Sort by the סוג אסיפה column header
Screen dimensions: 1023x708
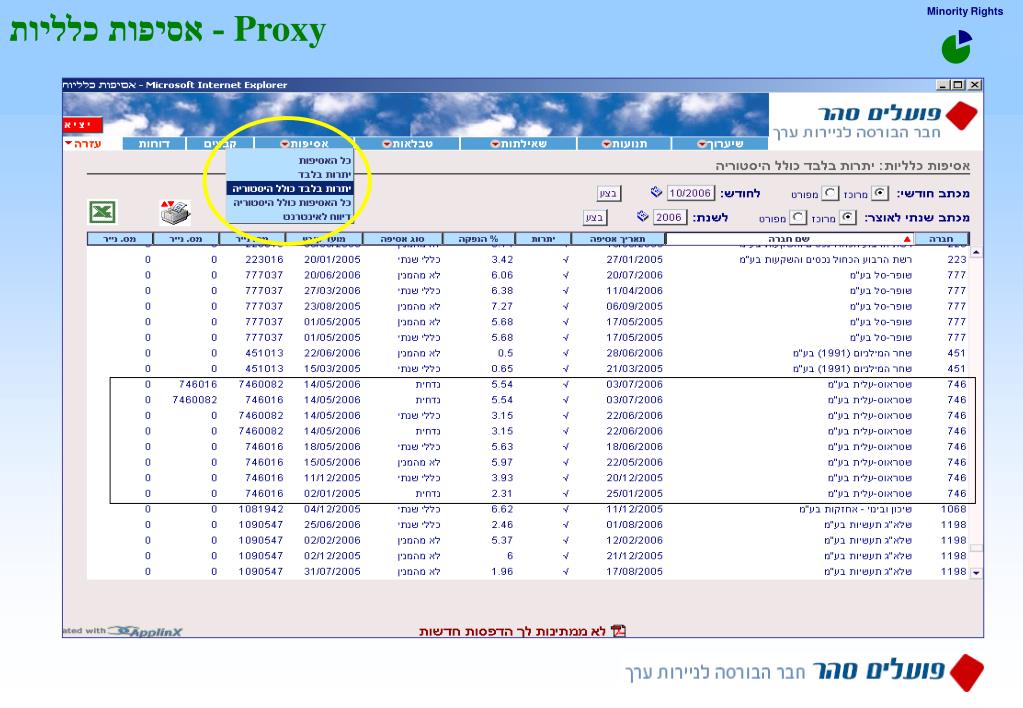point(403,239)
